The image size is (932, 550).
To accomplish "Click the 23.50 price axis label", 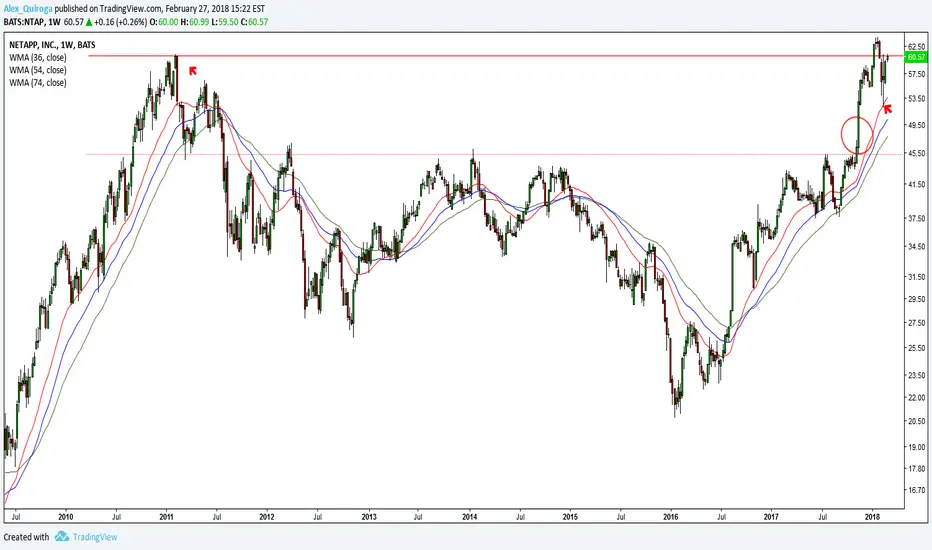I will (x=916, y=375).
